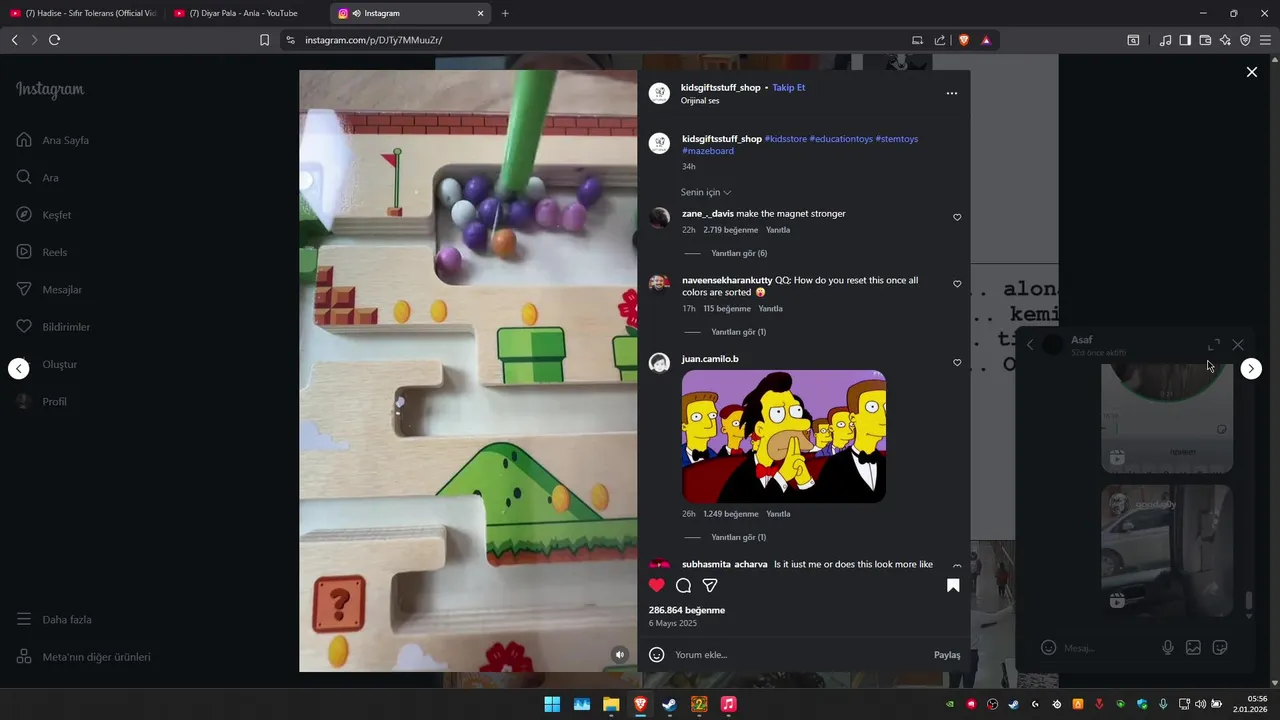
Task: Click Takip Et to follow account
Action: pos(789,87)
